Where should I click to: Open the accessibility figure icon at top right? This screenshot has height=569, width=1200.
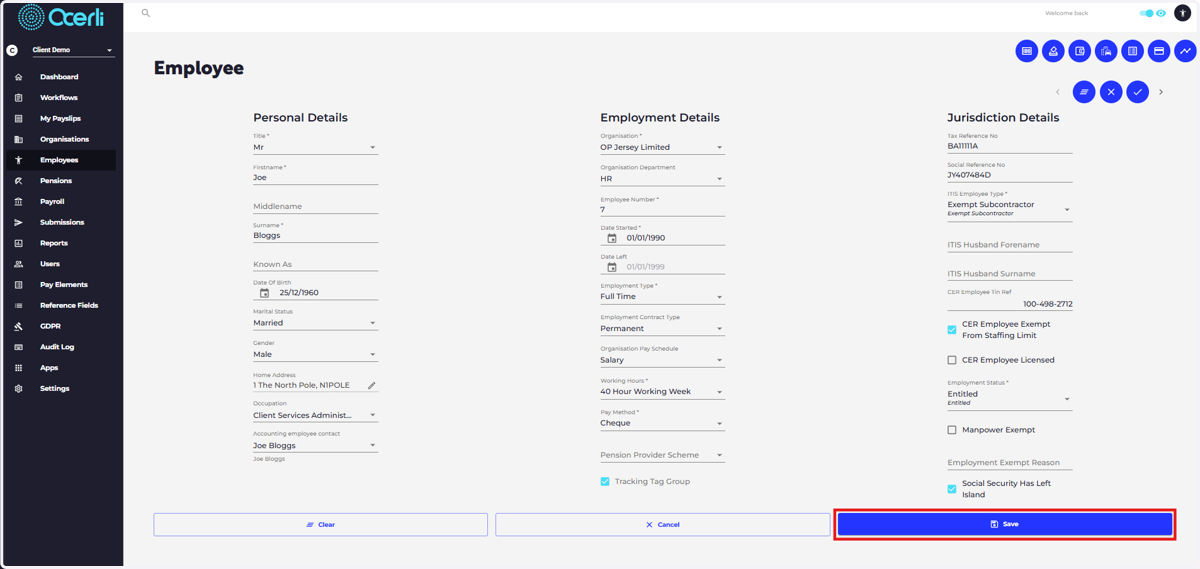(x=1182, y=13)
